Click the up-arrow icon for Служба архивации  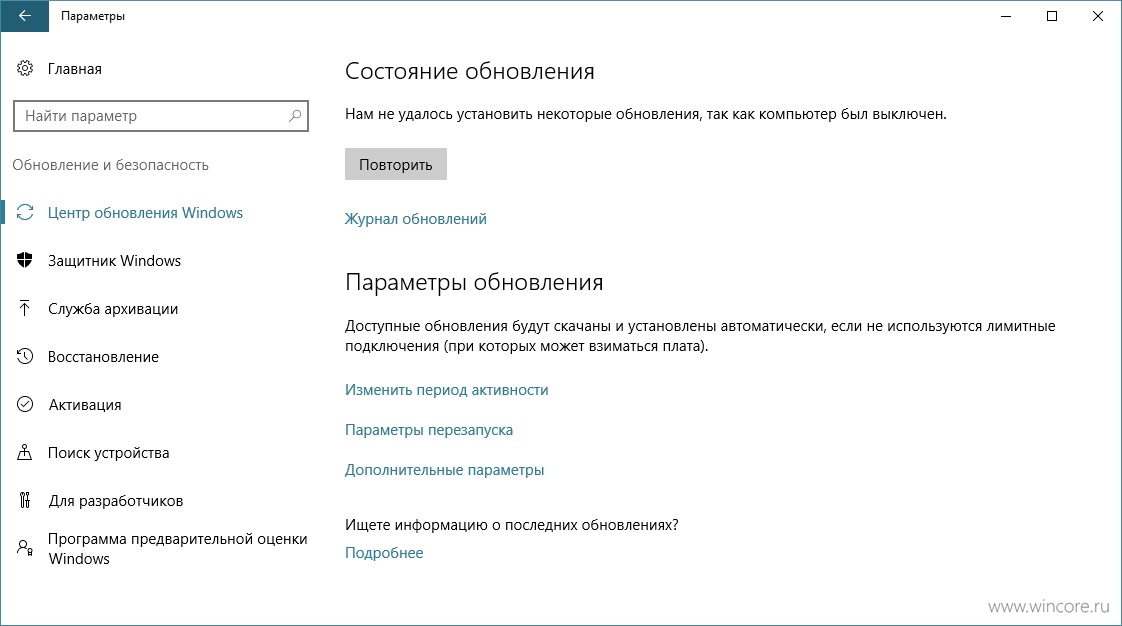(x=25, y=308)
